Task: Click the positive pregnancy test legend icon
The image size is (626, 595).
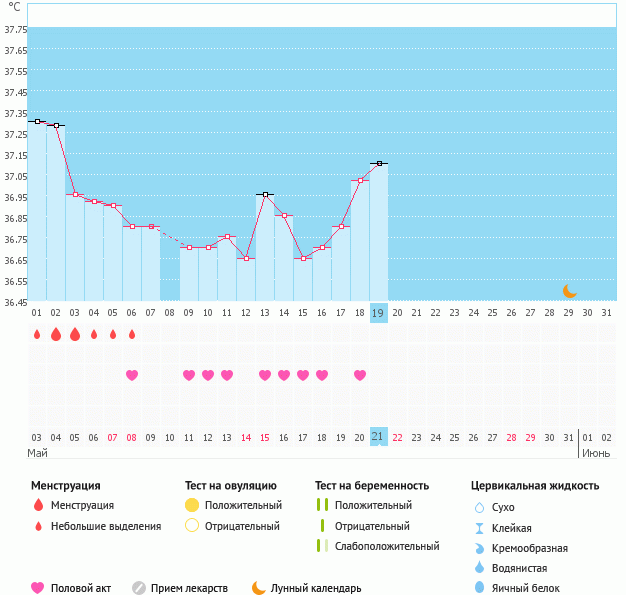Action: pos(321,505)
